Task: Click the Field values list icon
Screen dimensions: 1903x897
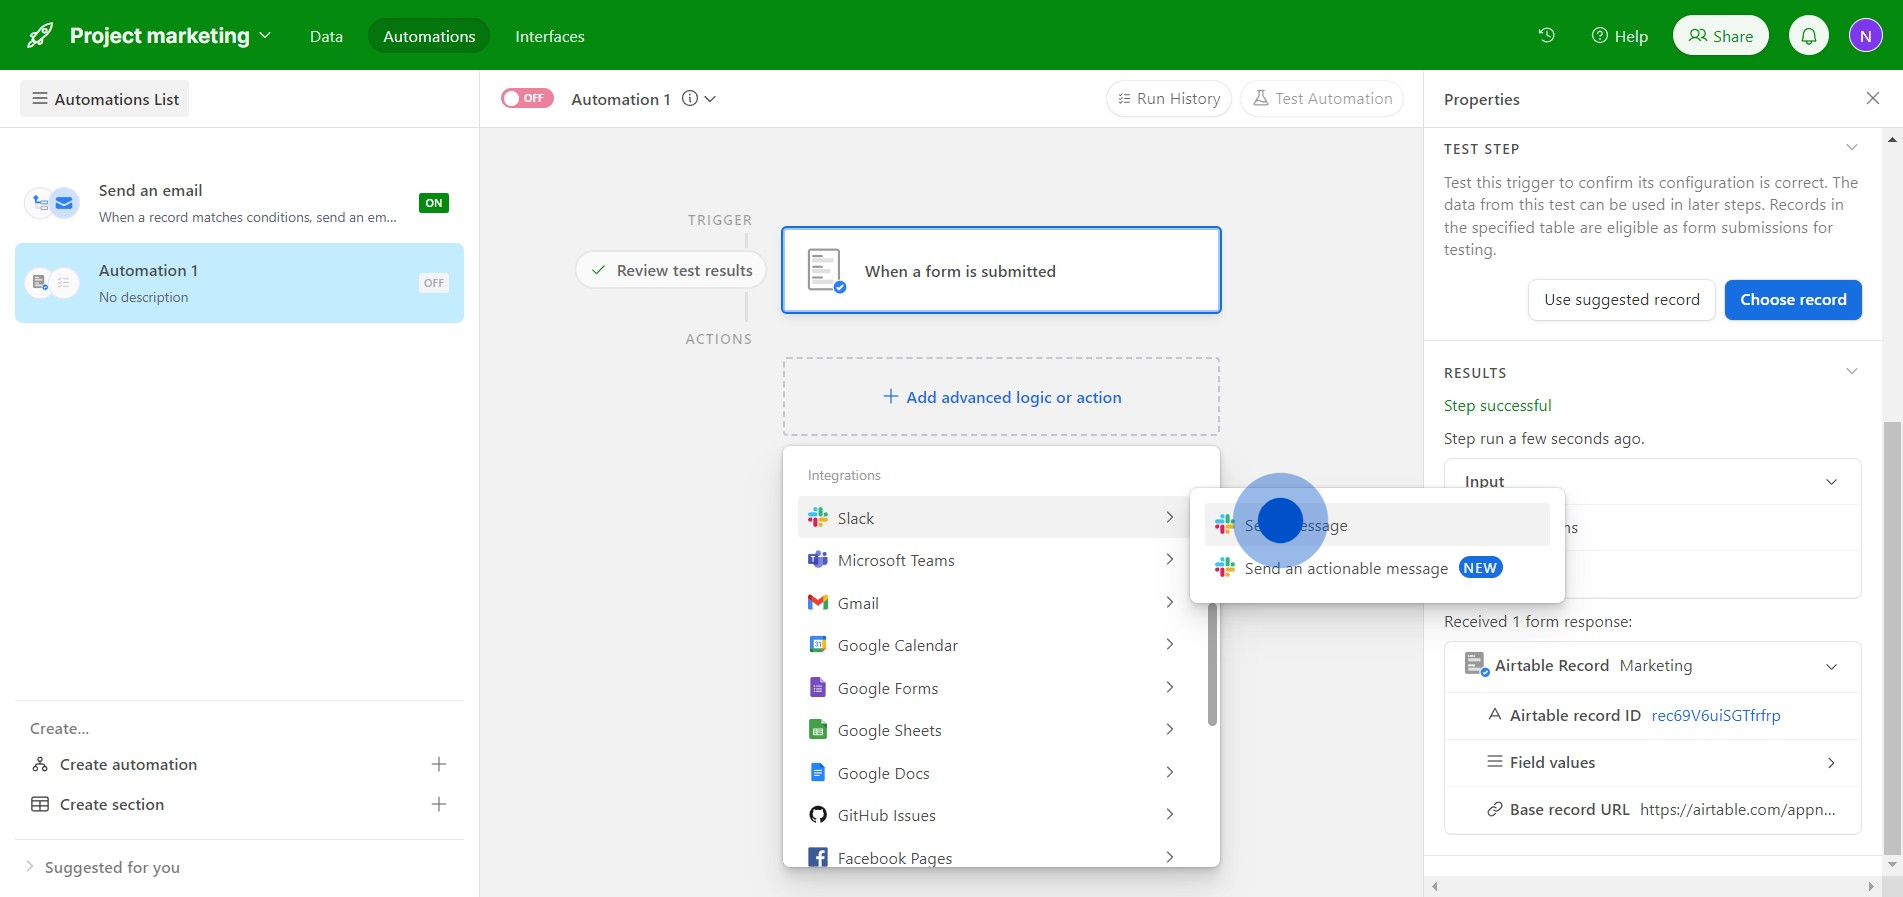Action: pyautogui.click(x=1494, y=762)
